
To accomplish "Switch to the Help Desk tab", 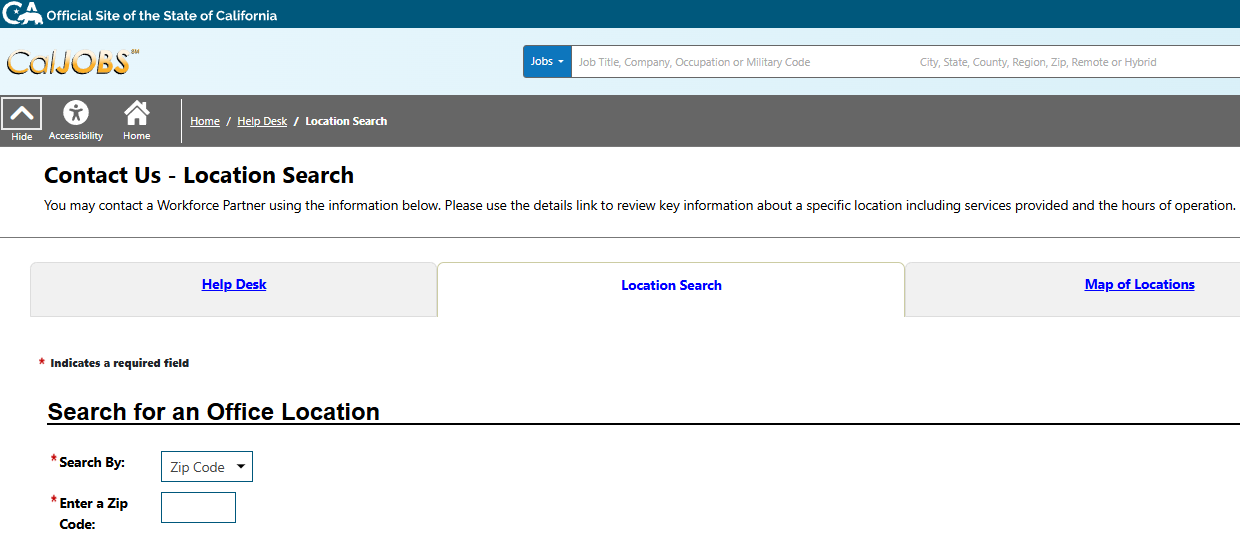I will coord(234,285).
